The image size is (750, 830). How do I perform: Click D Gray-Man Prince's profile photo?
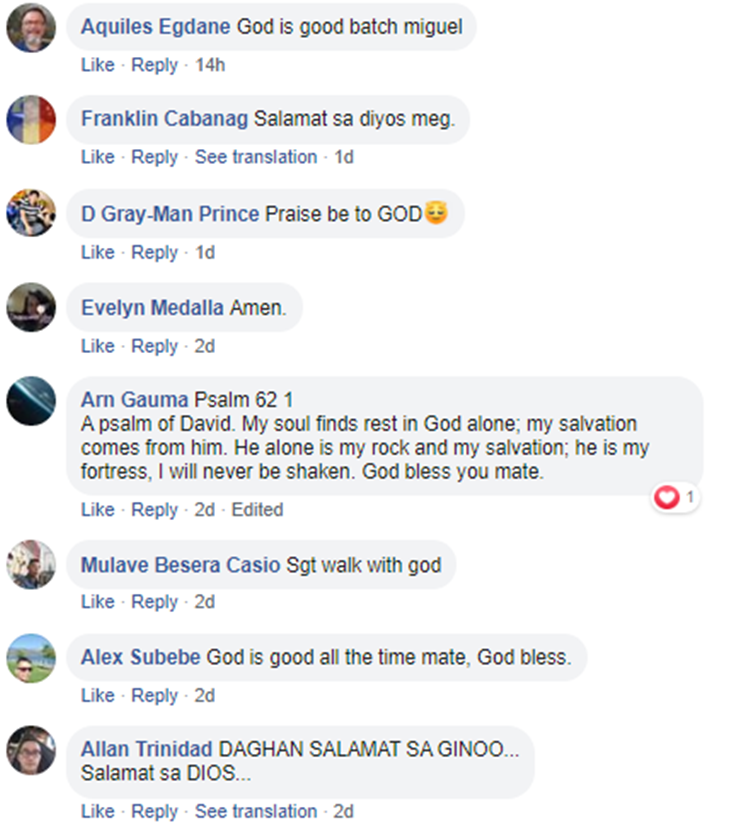point(31,213)
